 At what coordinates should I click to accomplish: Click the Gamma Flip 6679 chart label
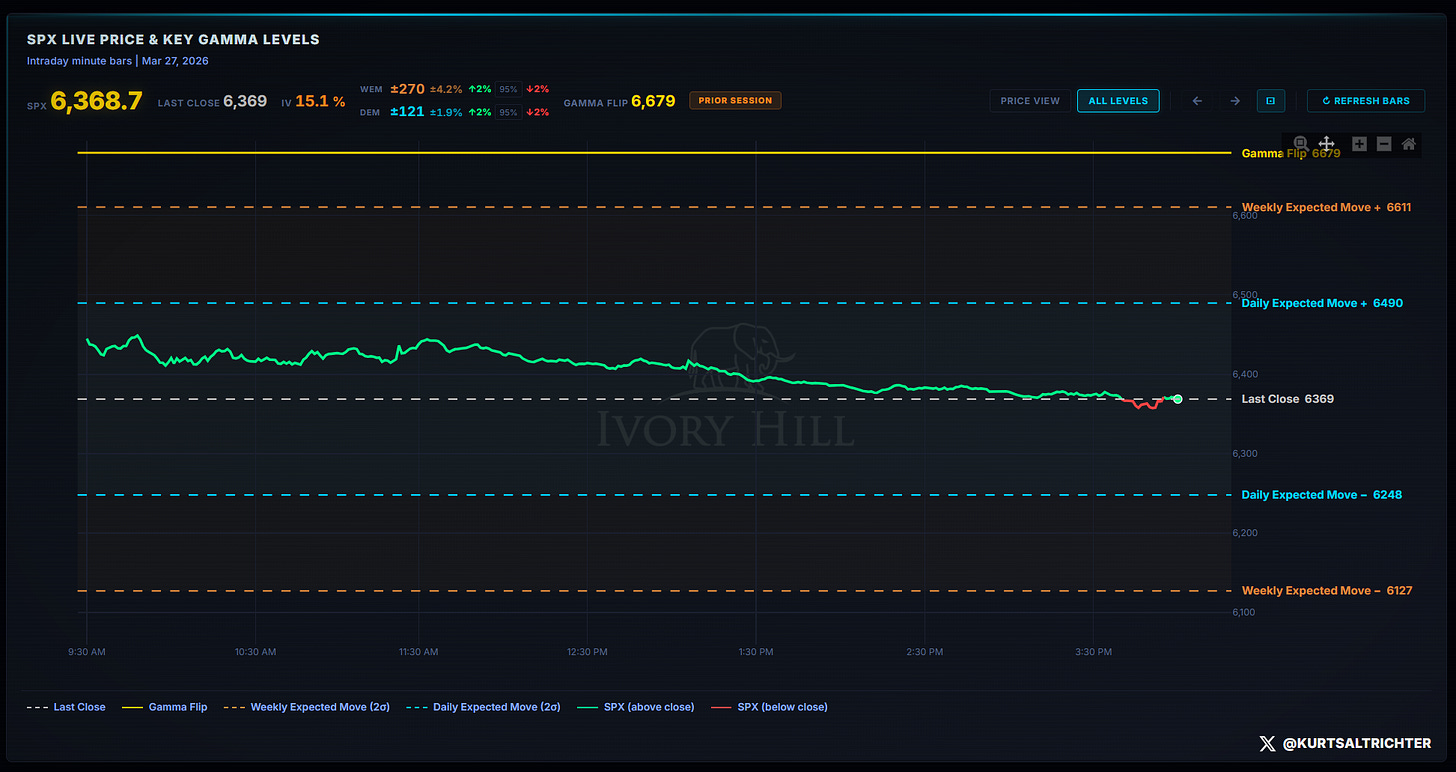coord(1291,154)
